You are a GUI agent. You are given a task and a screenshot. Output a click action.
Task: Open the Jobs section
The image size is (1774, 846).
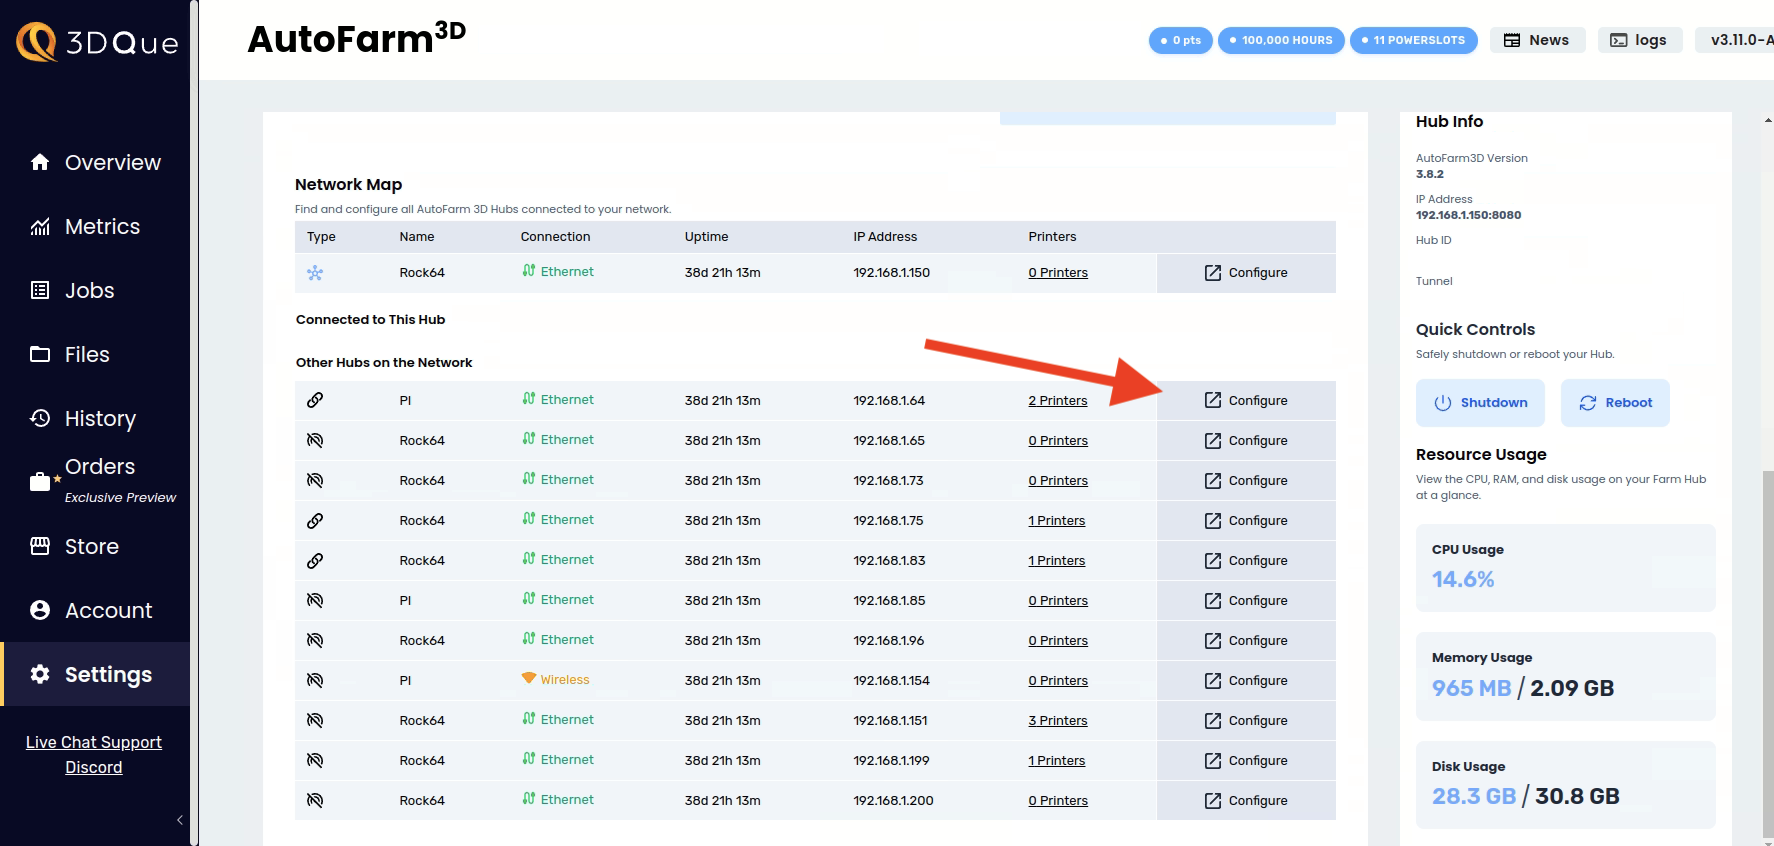pos(95,290)
